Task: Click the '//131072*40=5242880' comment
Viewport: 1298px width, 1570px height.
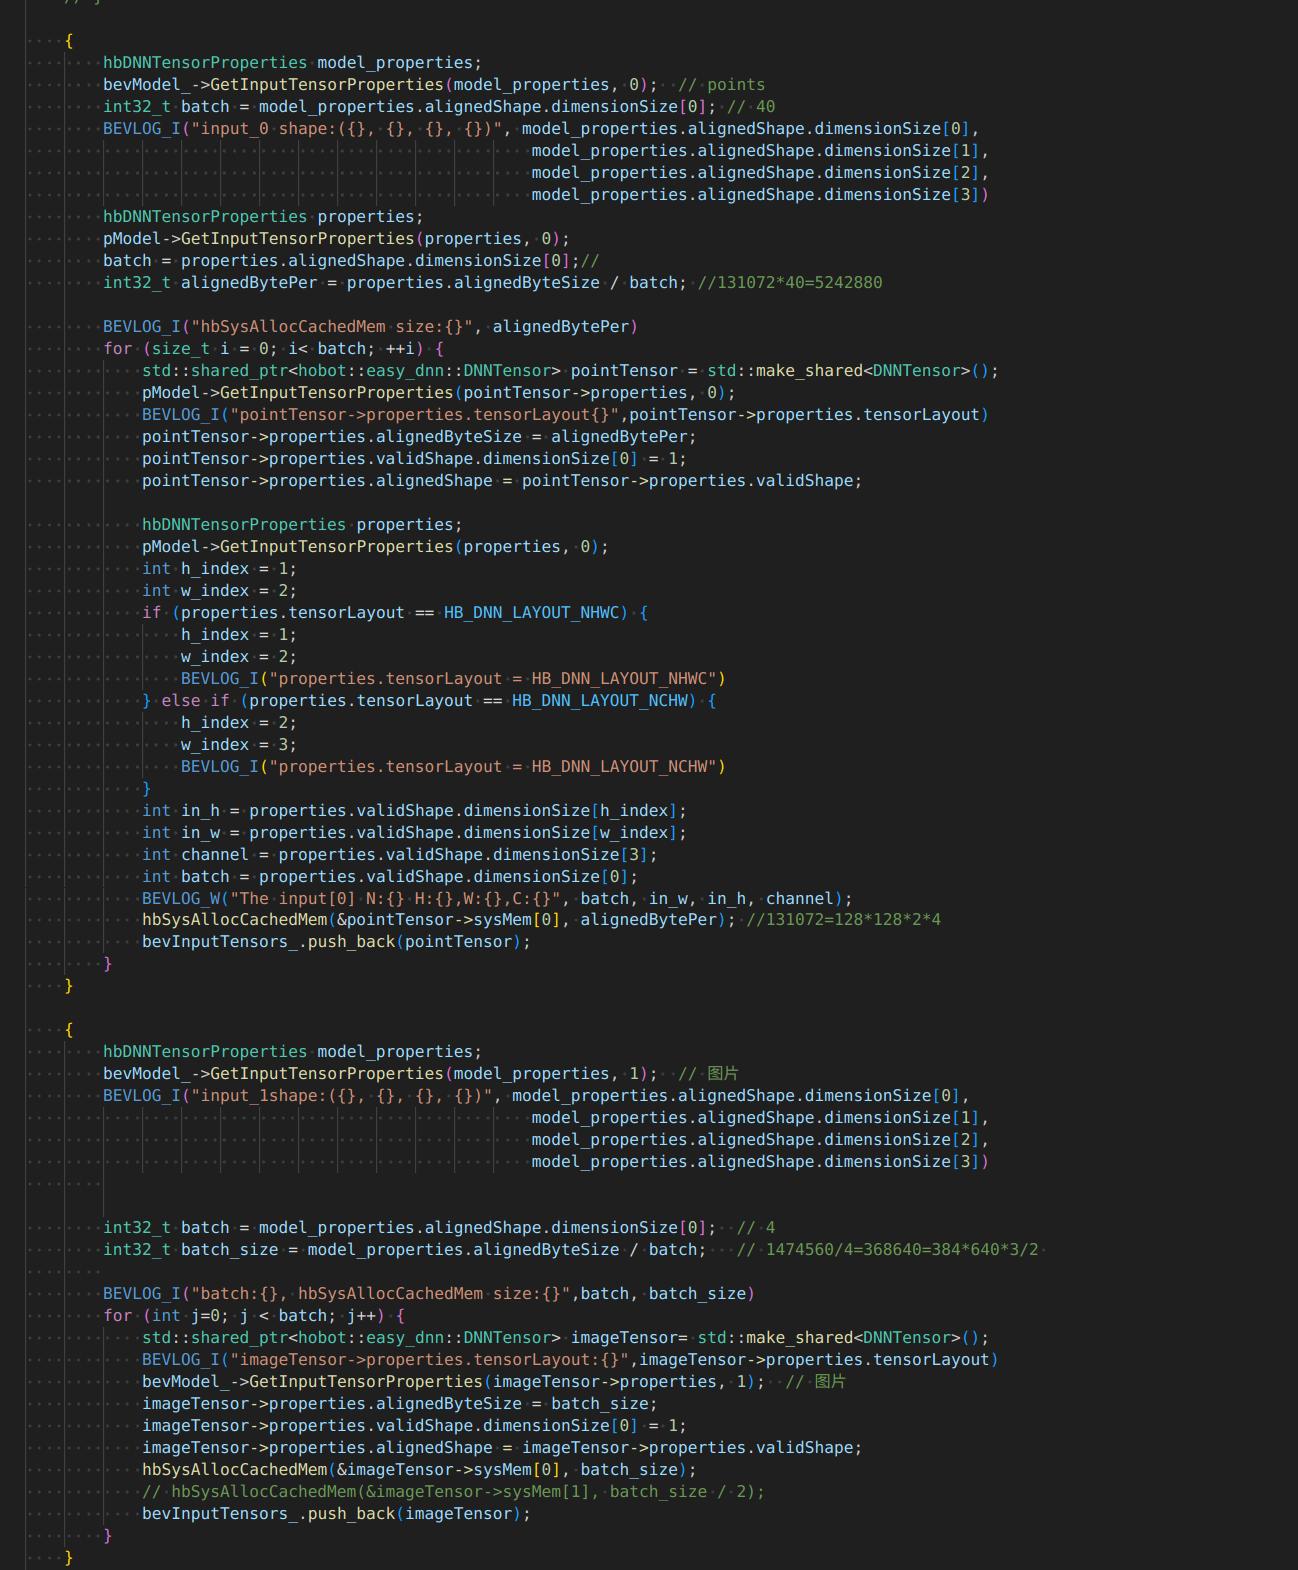Action: [x=789, y=283]
